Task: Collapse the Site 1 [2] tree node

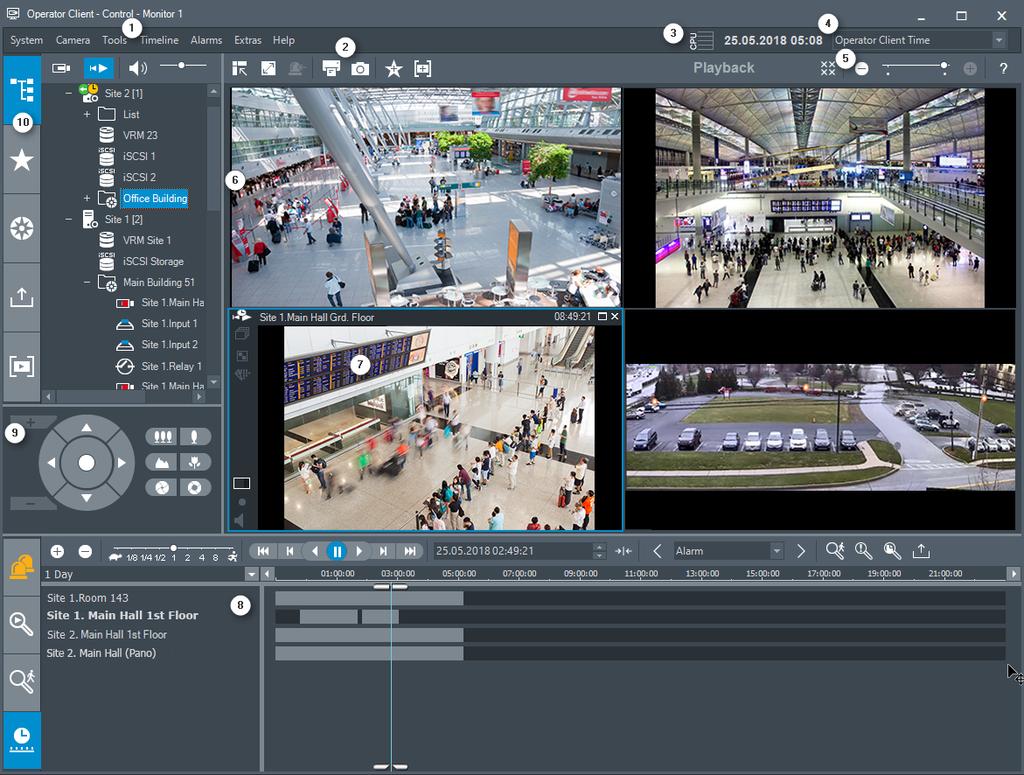Action: click(69, 219)
